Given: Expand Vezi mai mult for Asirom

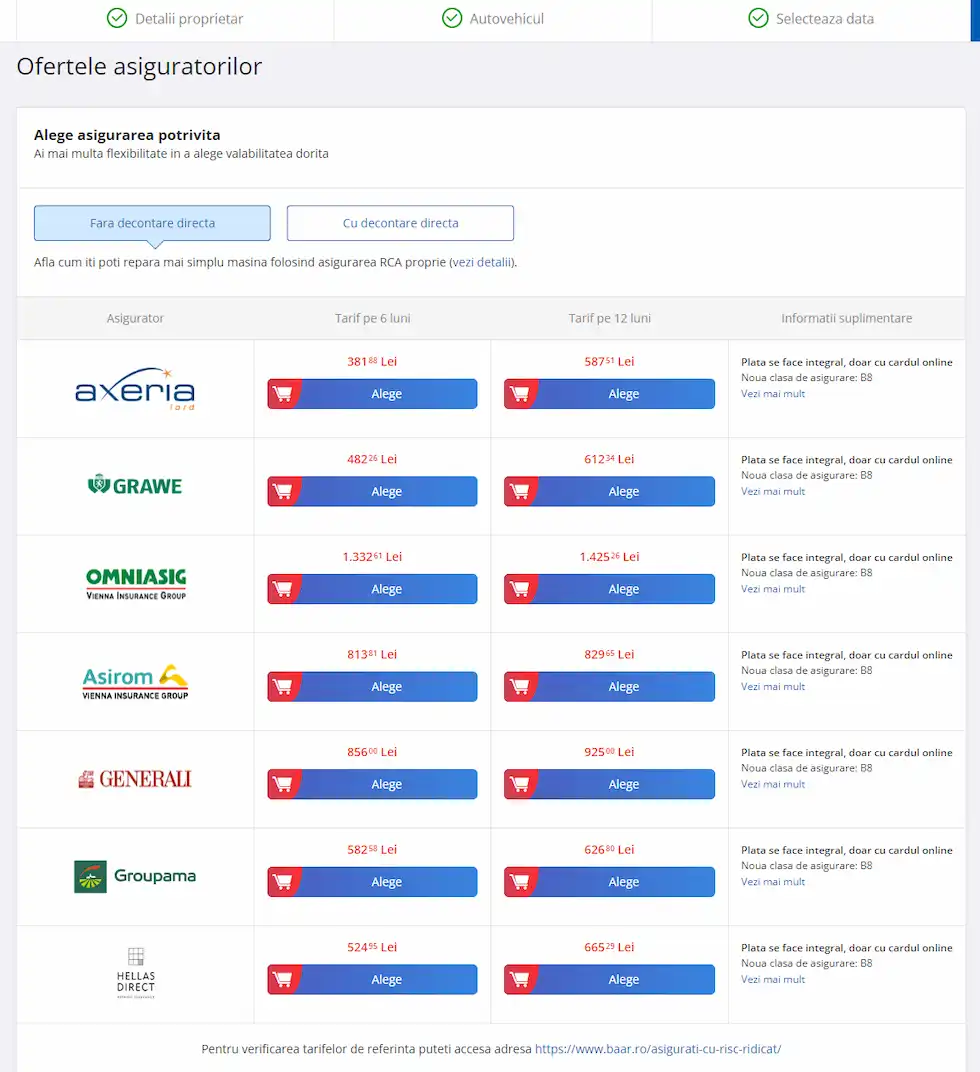Looking at the screenshot, I should [x=773, y=686].
